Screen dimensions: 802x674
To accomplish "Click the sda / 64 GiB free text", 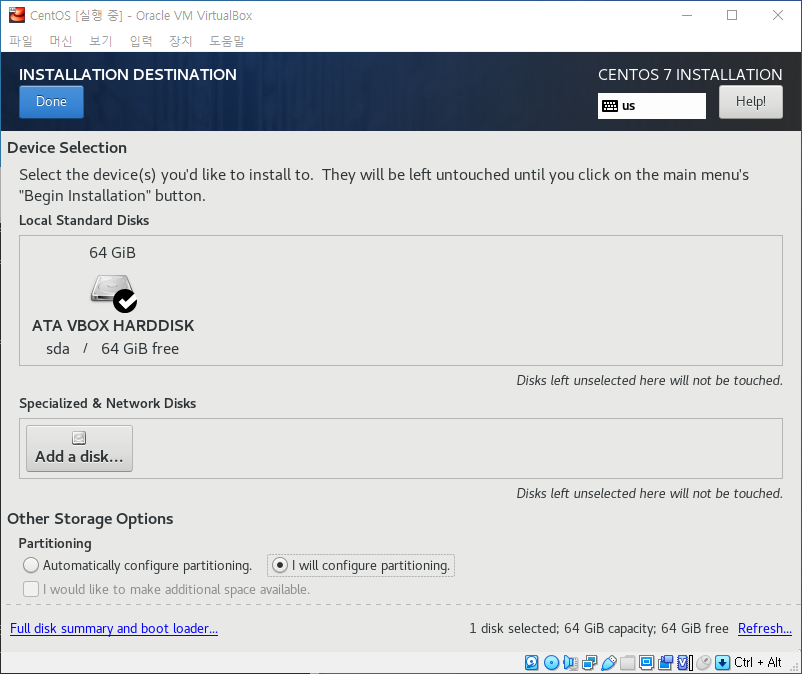I will [x=113, y=349].
